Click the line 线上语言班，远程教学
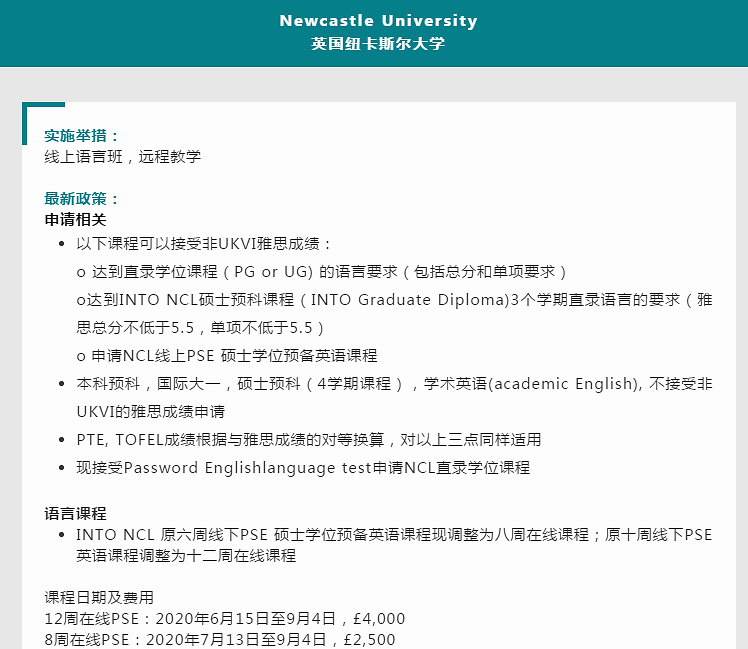The height and width of the screenshot is (649, 748). pyautogui.click(x=123, y=157)
